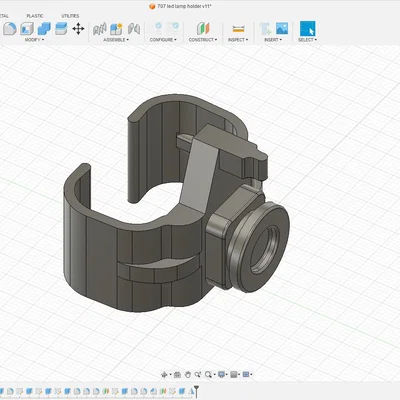The height and width of the screenshot is (400, 400).
Task: Switch to the PLASTIC tab
Action: pyautogui.click(x=35, y=16)
